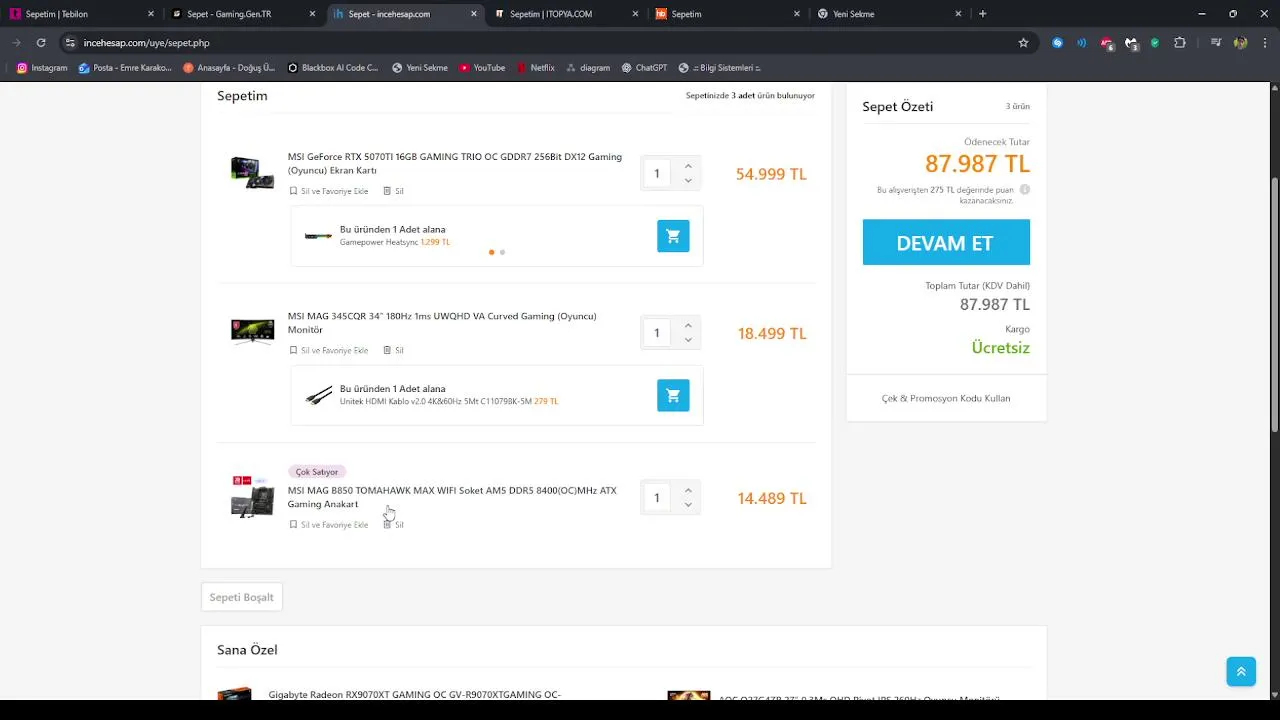The height and width of the screenshot is (720, 1280).
Task: Click the Sepeti Boşalt button
Action: coord(242,597)
